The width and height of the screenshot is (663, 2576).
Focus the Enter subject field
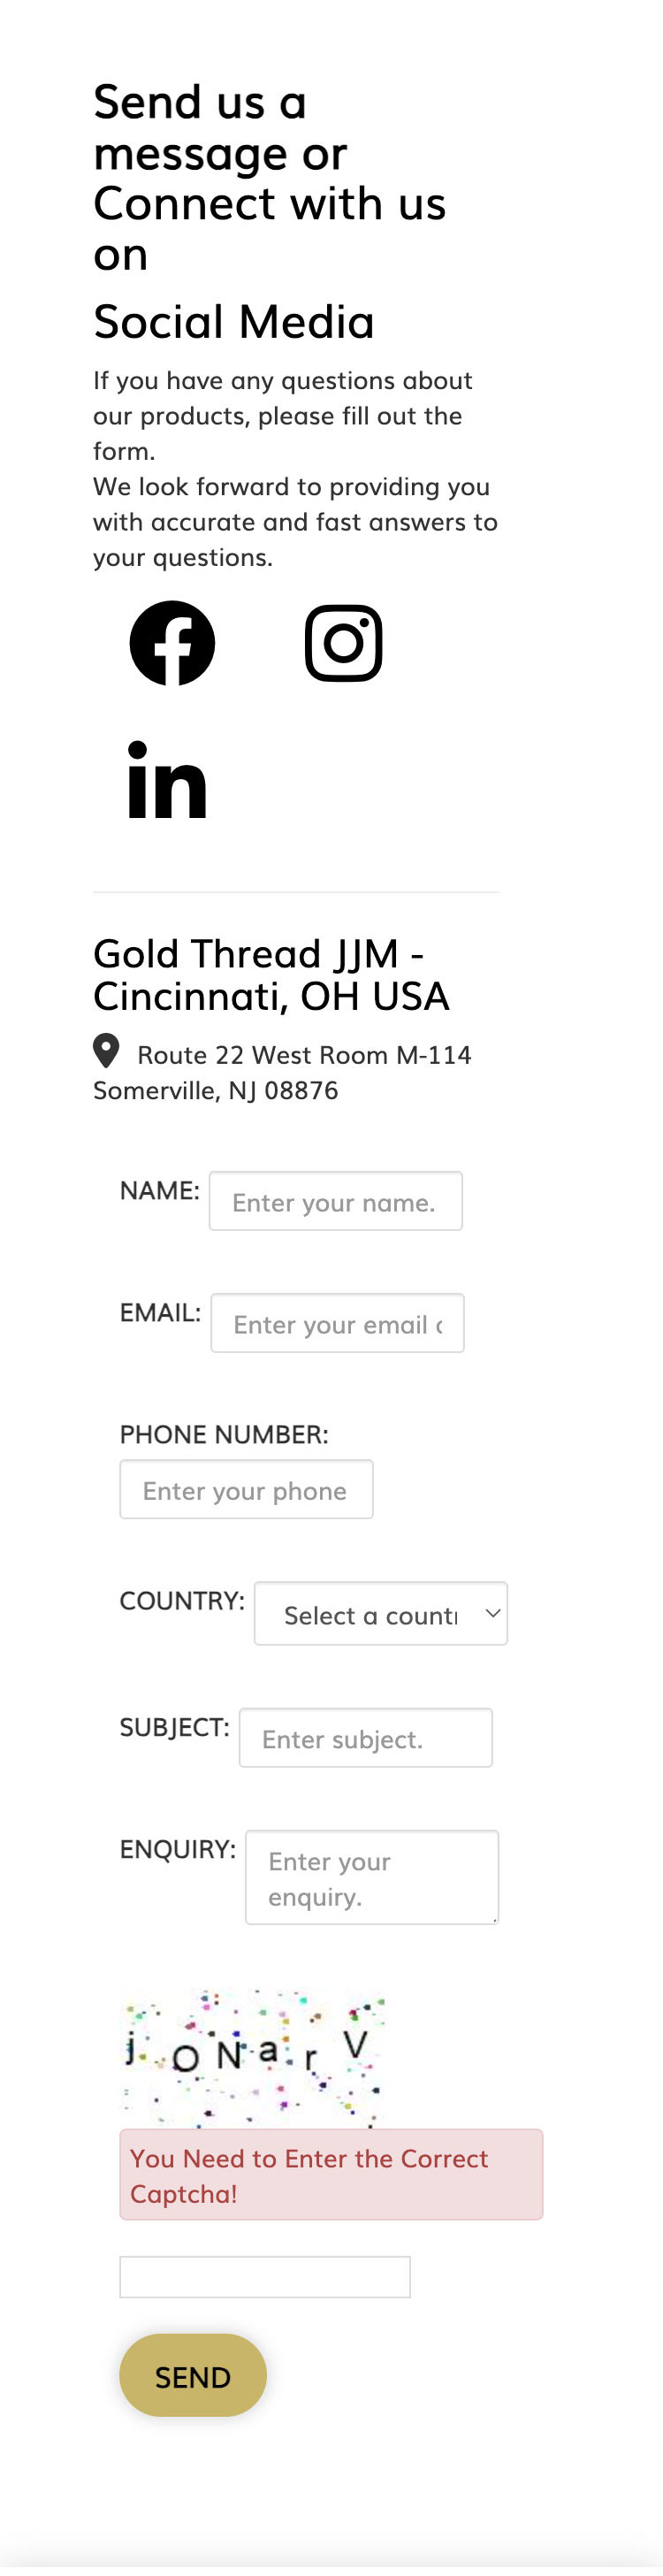pyautogui.click(x=365, y=1738)
